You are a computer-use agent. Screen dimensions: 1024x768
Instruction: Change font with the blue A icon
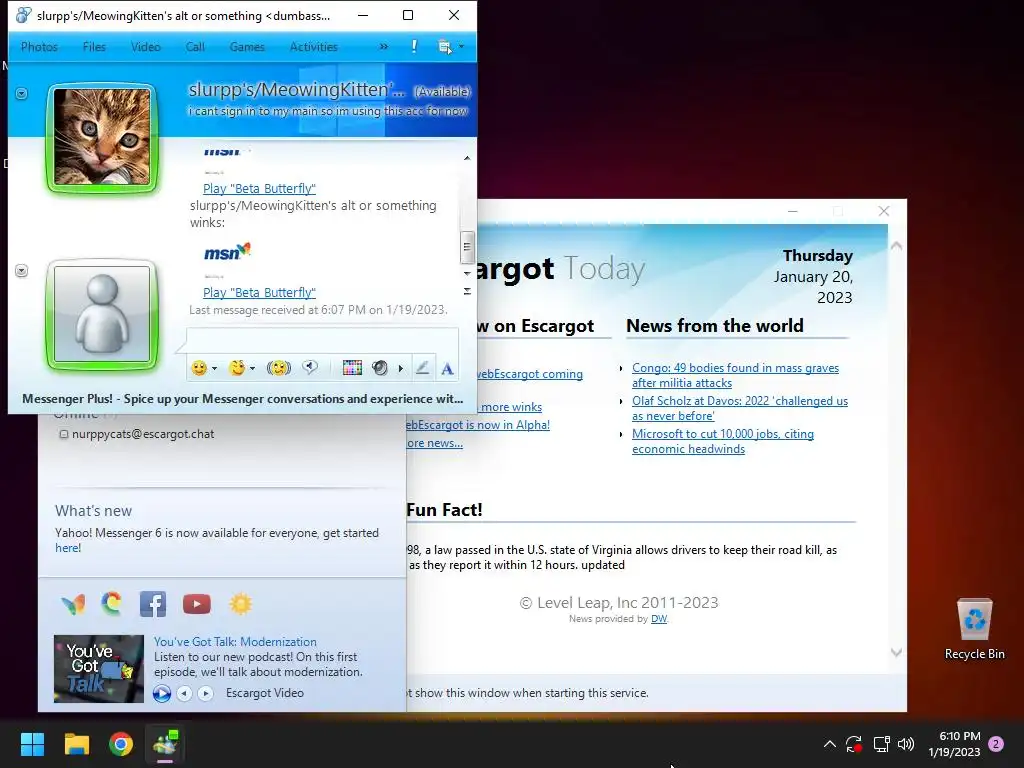tap(447, 369)
